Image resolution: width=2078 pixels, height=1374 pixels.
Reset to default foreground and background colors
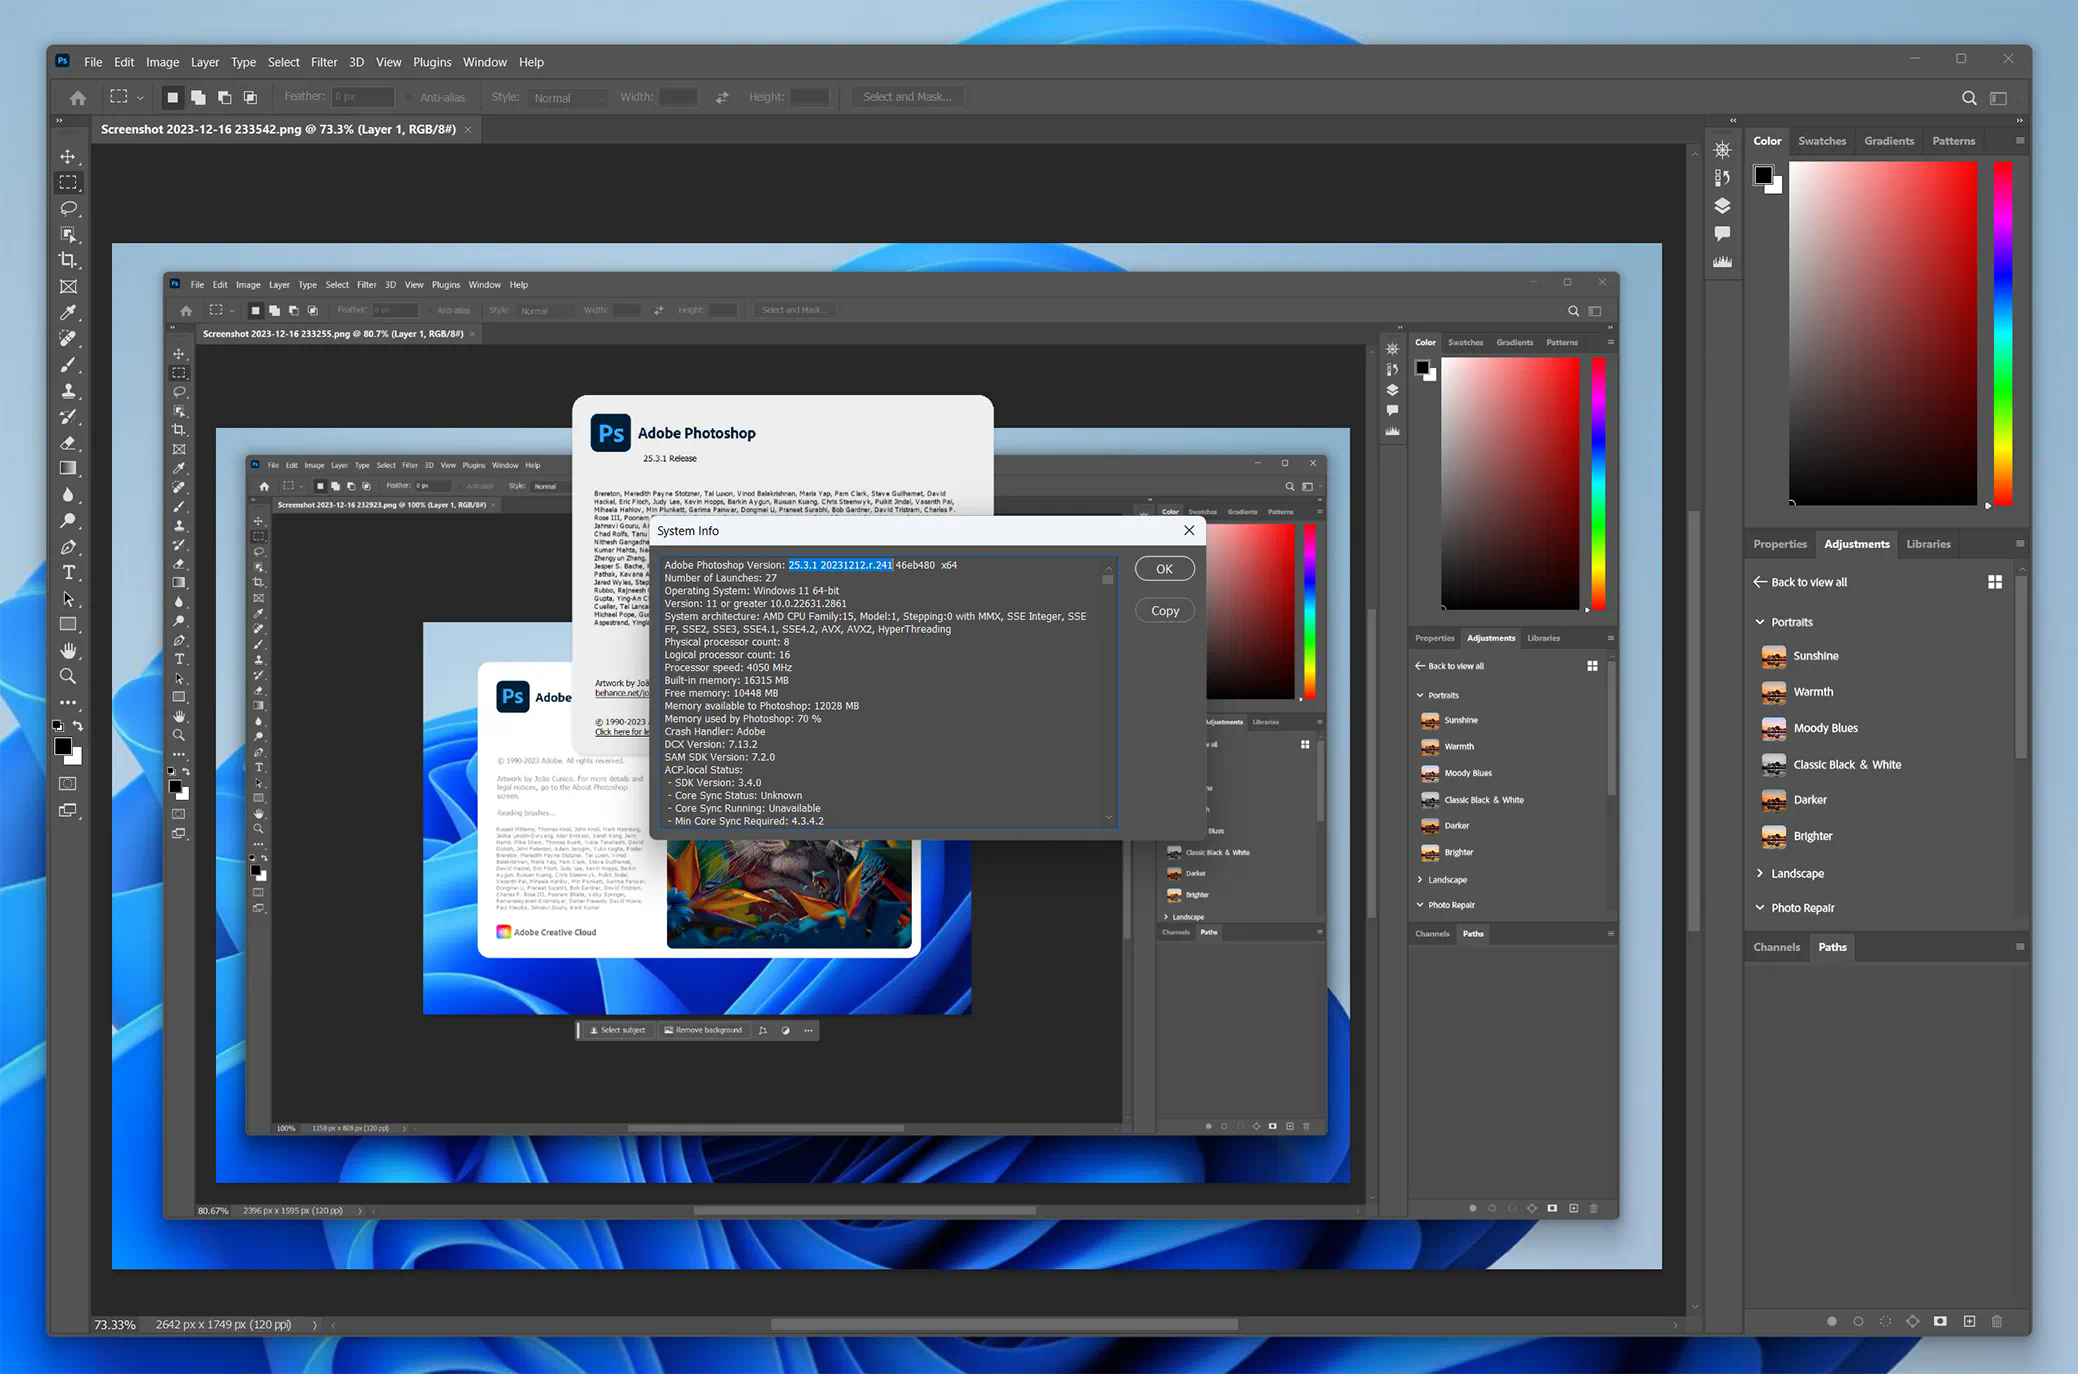tap(57, 726)
